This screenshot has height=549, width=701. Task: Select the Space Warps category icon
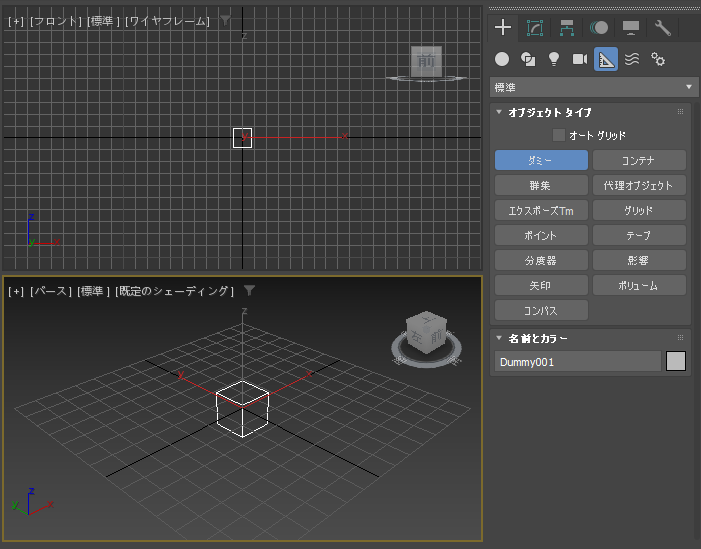[x=632, y=59]
